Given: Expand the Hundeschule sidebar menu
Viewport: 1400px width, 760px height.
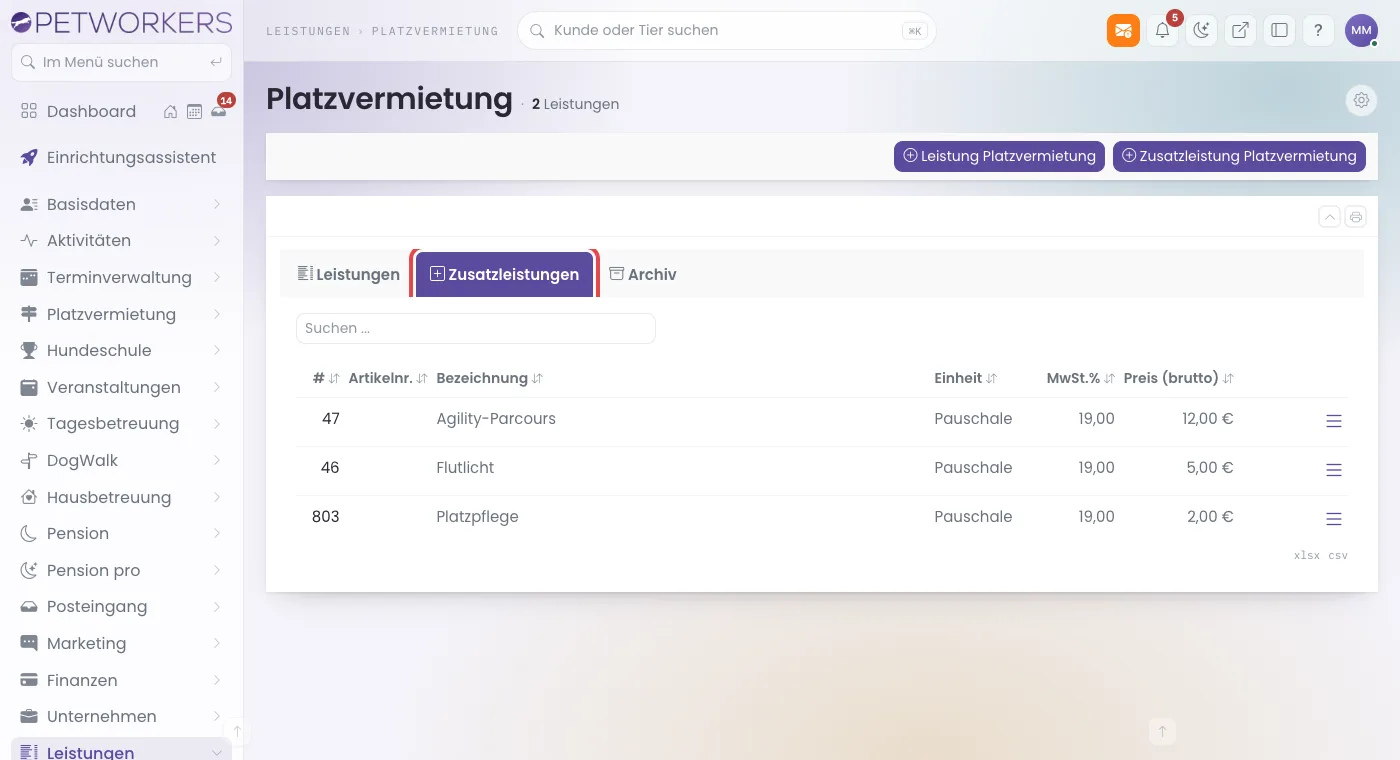Looking at the screenshot, I should pos(121,350).
